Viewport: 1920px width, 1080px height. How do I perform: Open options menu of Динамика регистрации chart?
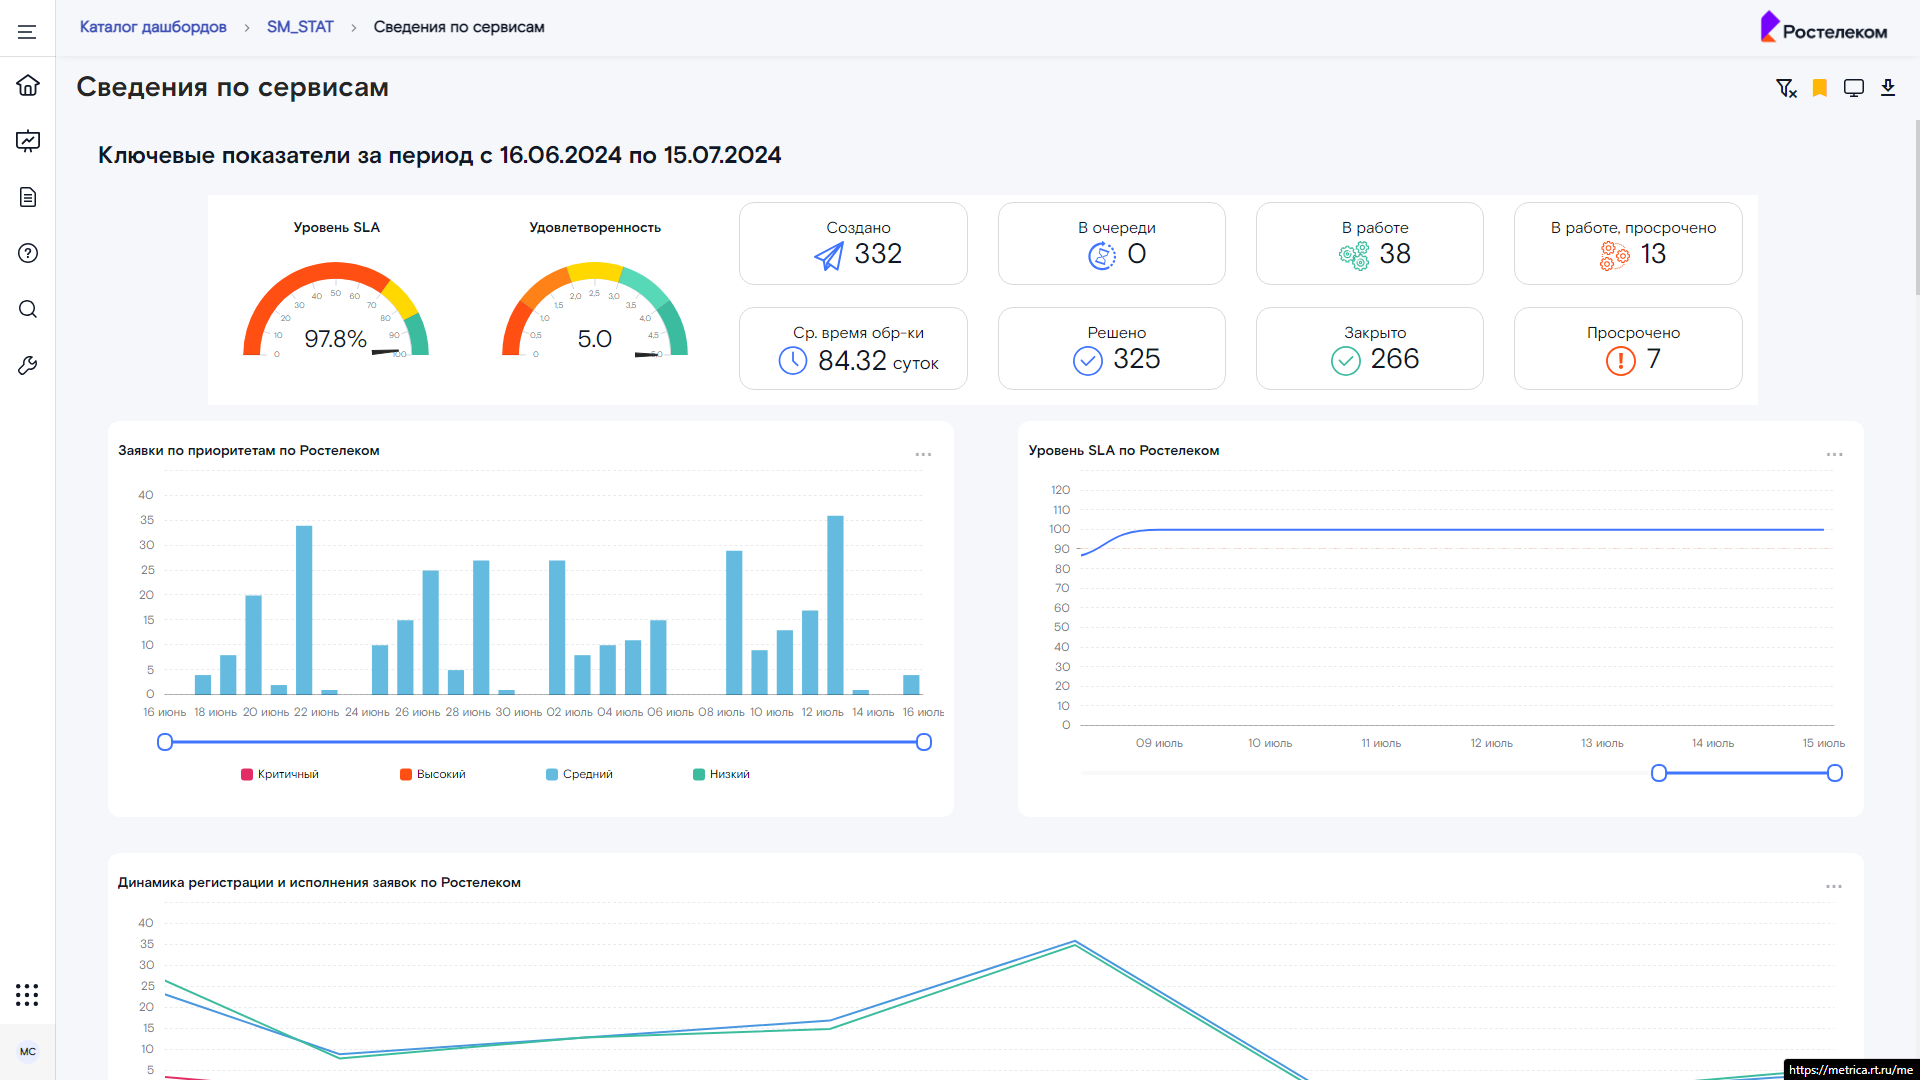click(1834, 887)
